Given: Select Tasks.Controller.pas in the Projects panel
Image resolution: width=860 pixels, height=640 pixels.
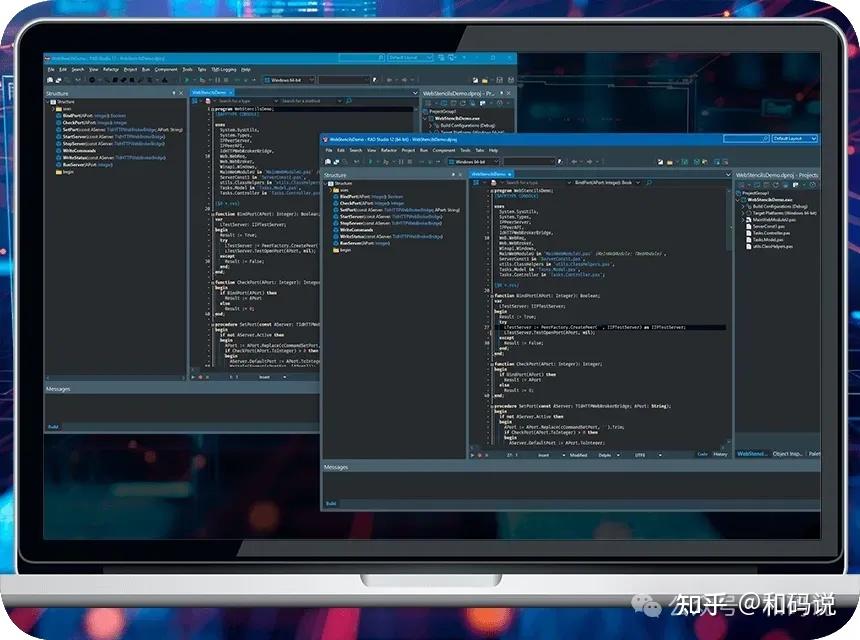Looking at the screenshot, I should click(x=771, y=234).
